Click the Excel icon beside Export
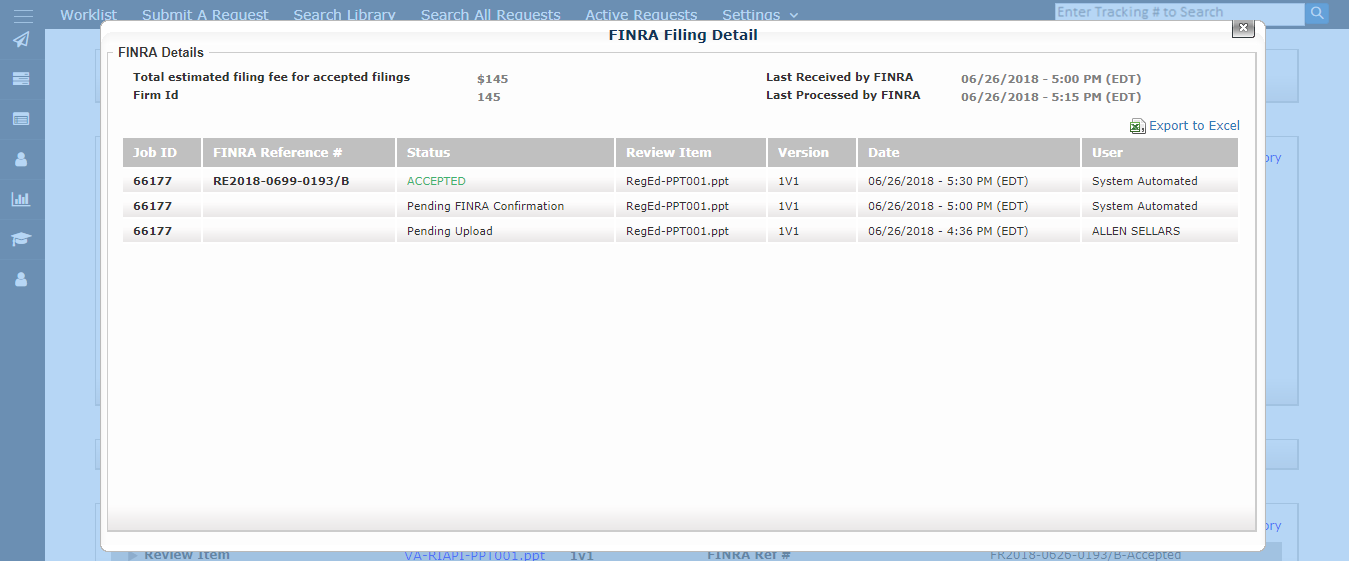This screenshot has height=561, width=1349. [1137, 126]
